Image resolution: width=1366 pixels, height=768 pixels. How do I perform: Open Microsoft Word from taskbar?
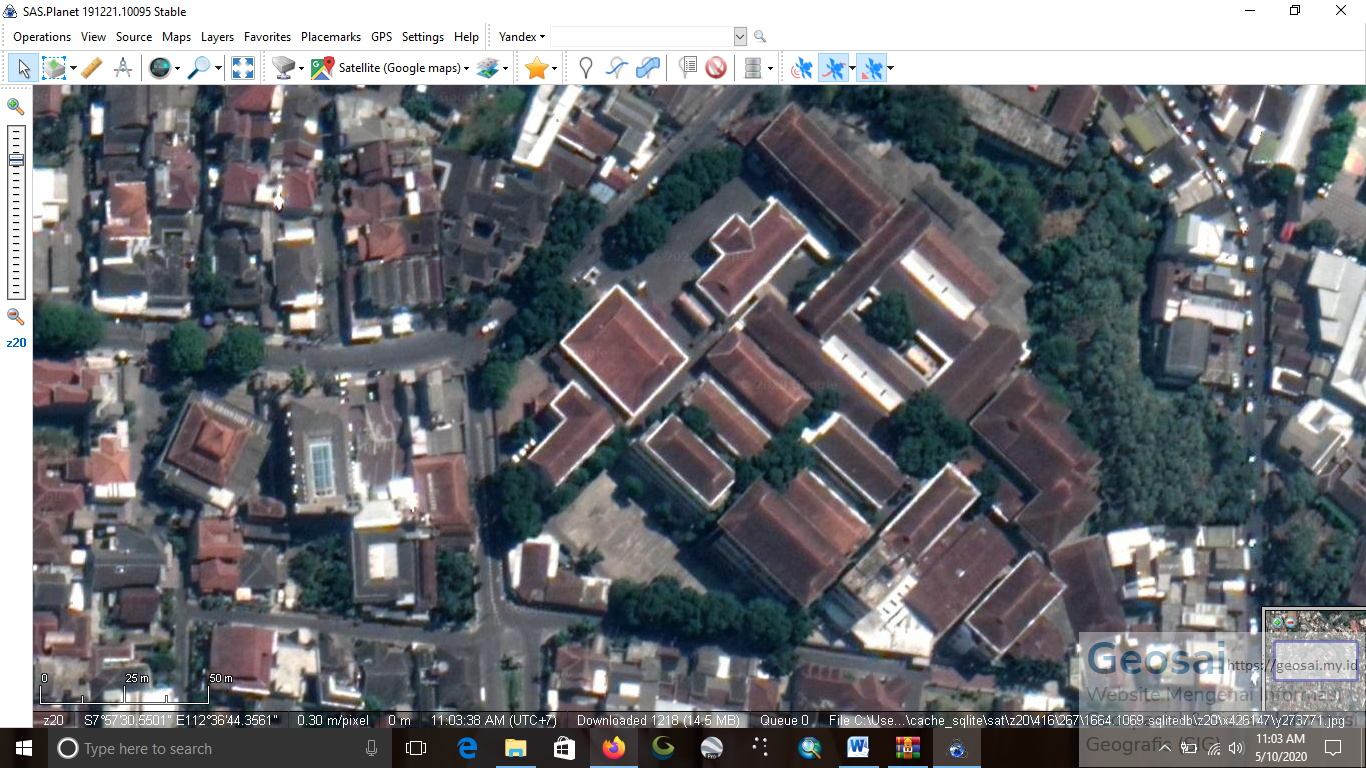858,748
